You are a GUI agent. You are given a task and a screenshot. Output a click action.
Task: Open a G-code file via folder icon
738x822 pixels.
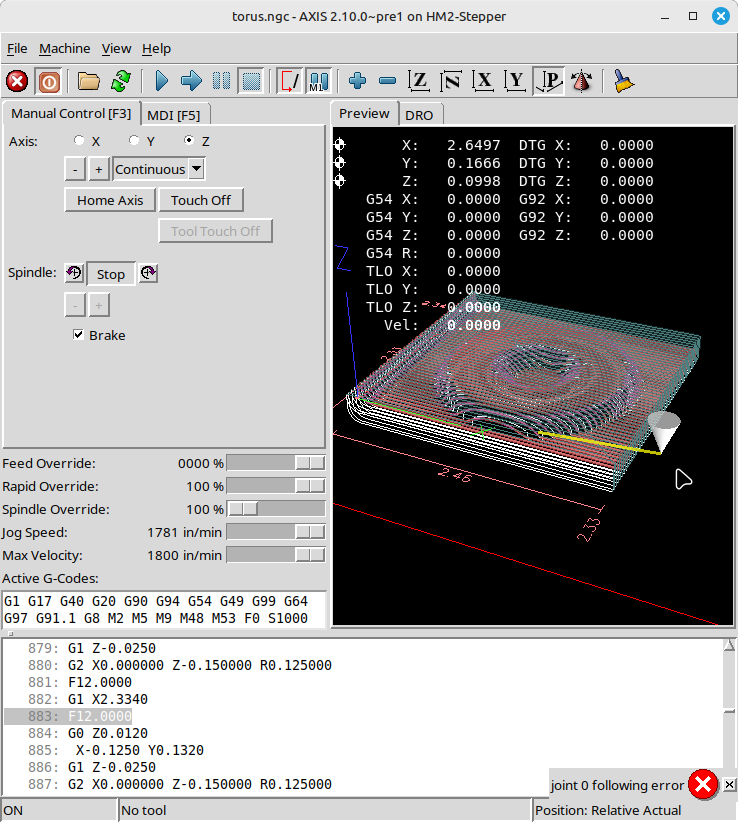point(89,81)
